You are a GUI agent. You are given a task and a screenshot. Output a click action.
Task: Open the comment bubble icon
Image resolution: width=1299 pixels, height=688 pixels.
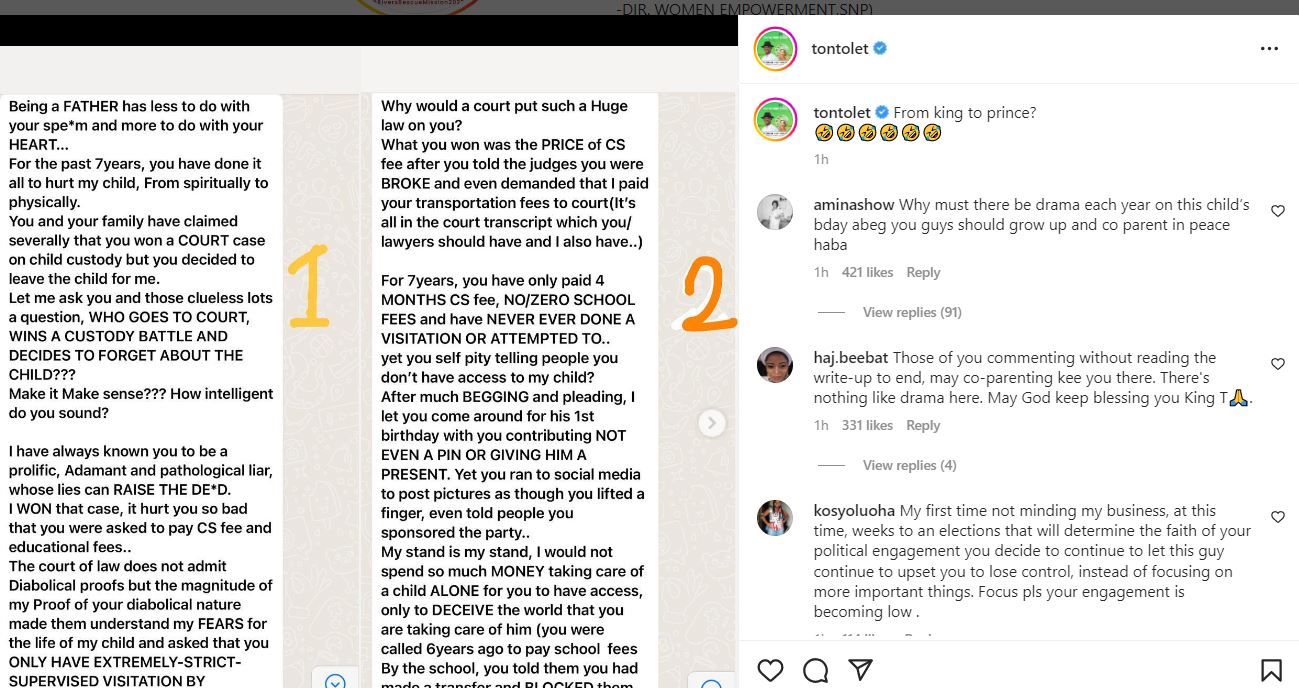point(815,669)
